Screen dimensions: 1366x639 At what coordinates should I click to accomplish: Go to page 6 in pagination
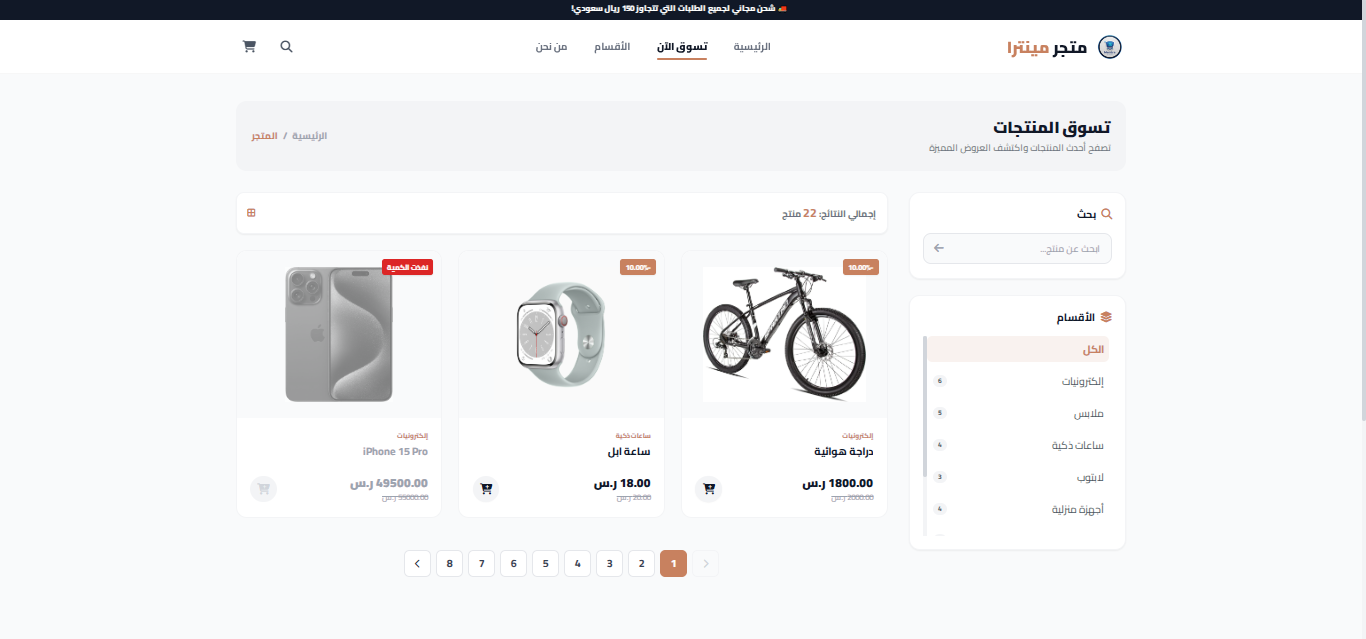coord(514,564)
